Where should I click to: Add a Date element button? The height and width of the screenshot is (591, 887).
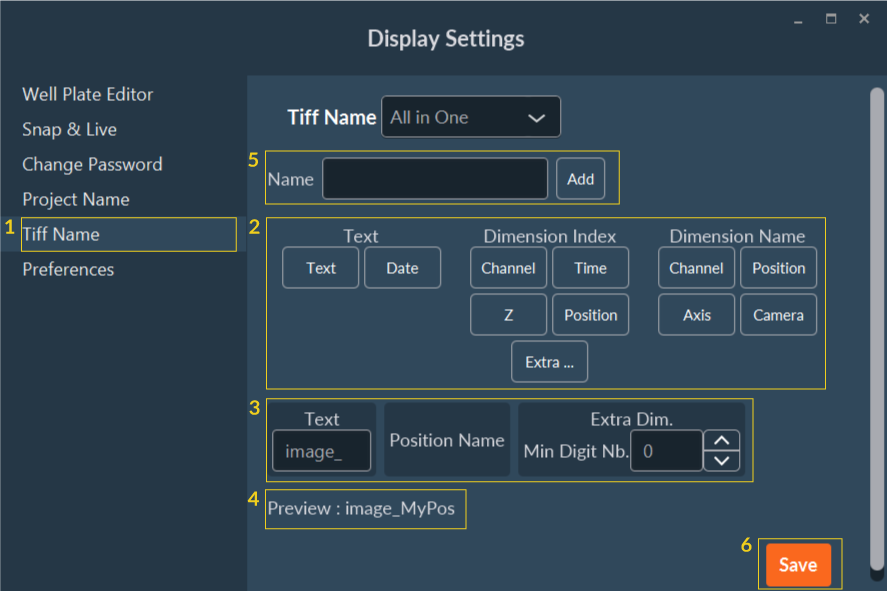[x=402, y=268]
